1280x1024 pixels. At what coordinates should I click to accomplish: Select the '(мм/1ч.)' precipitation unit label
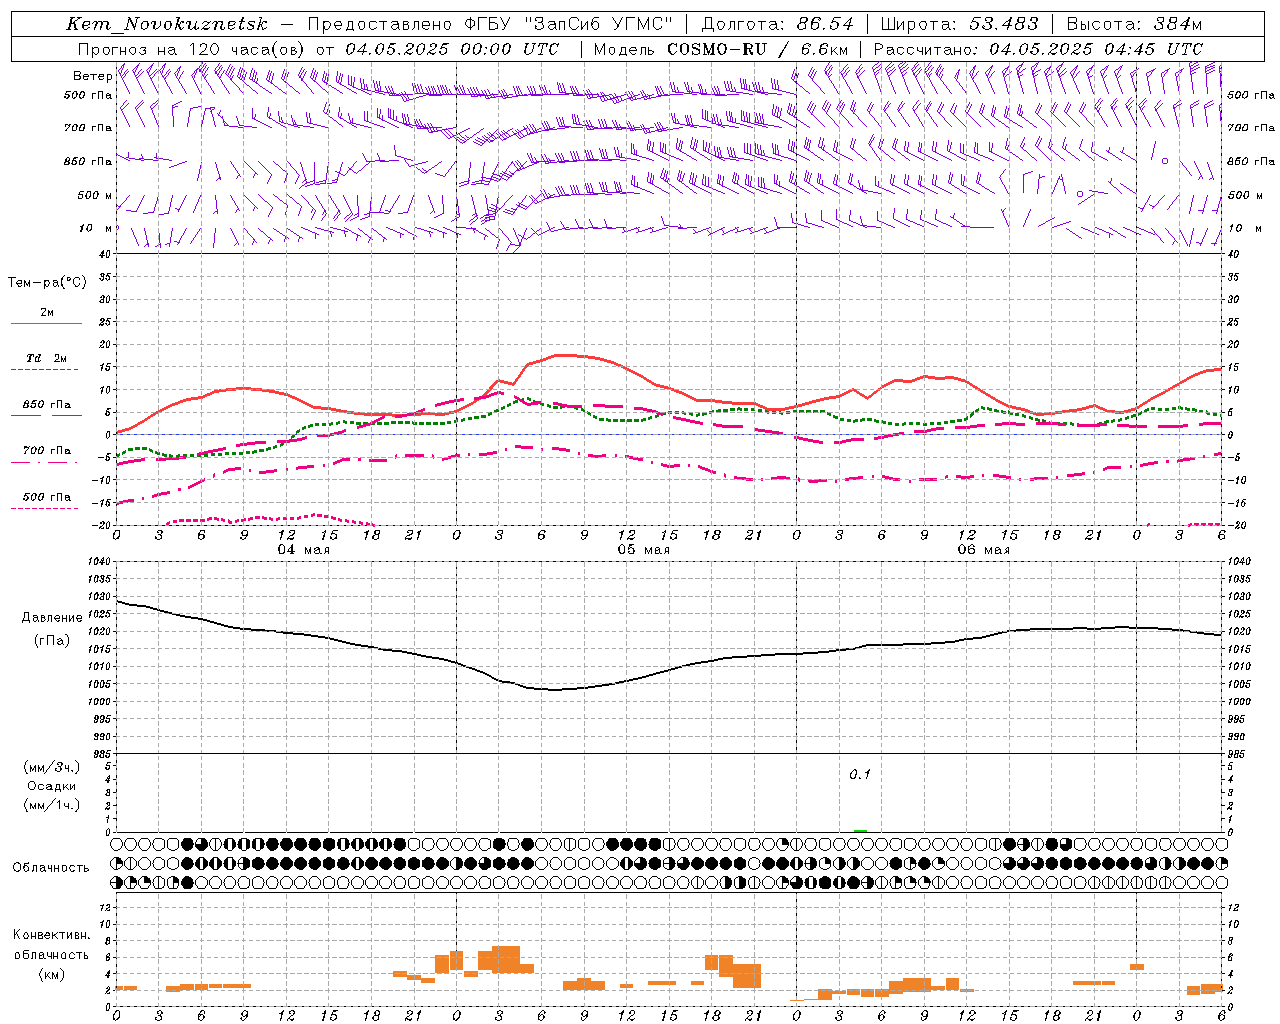click(52, 805)
